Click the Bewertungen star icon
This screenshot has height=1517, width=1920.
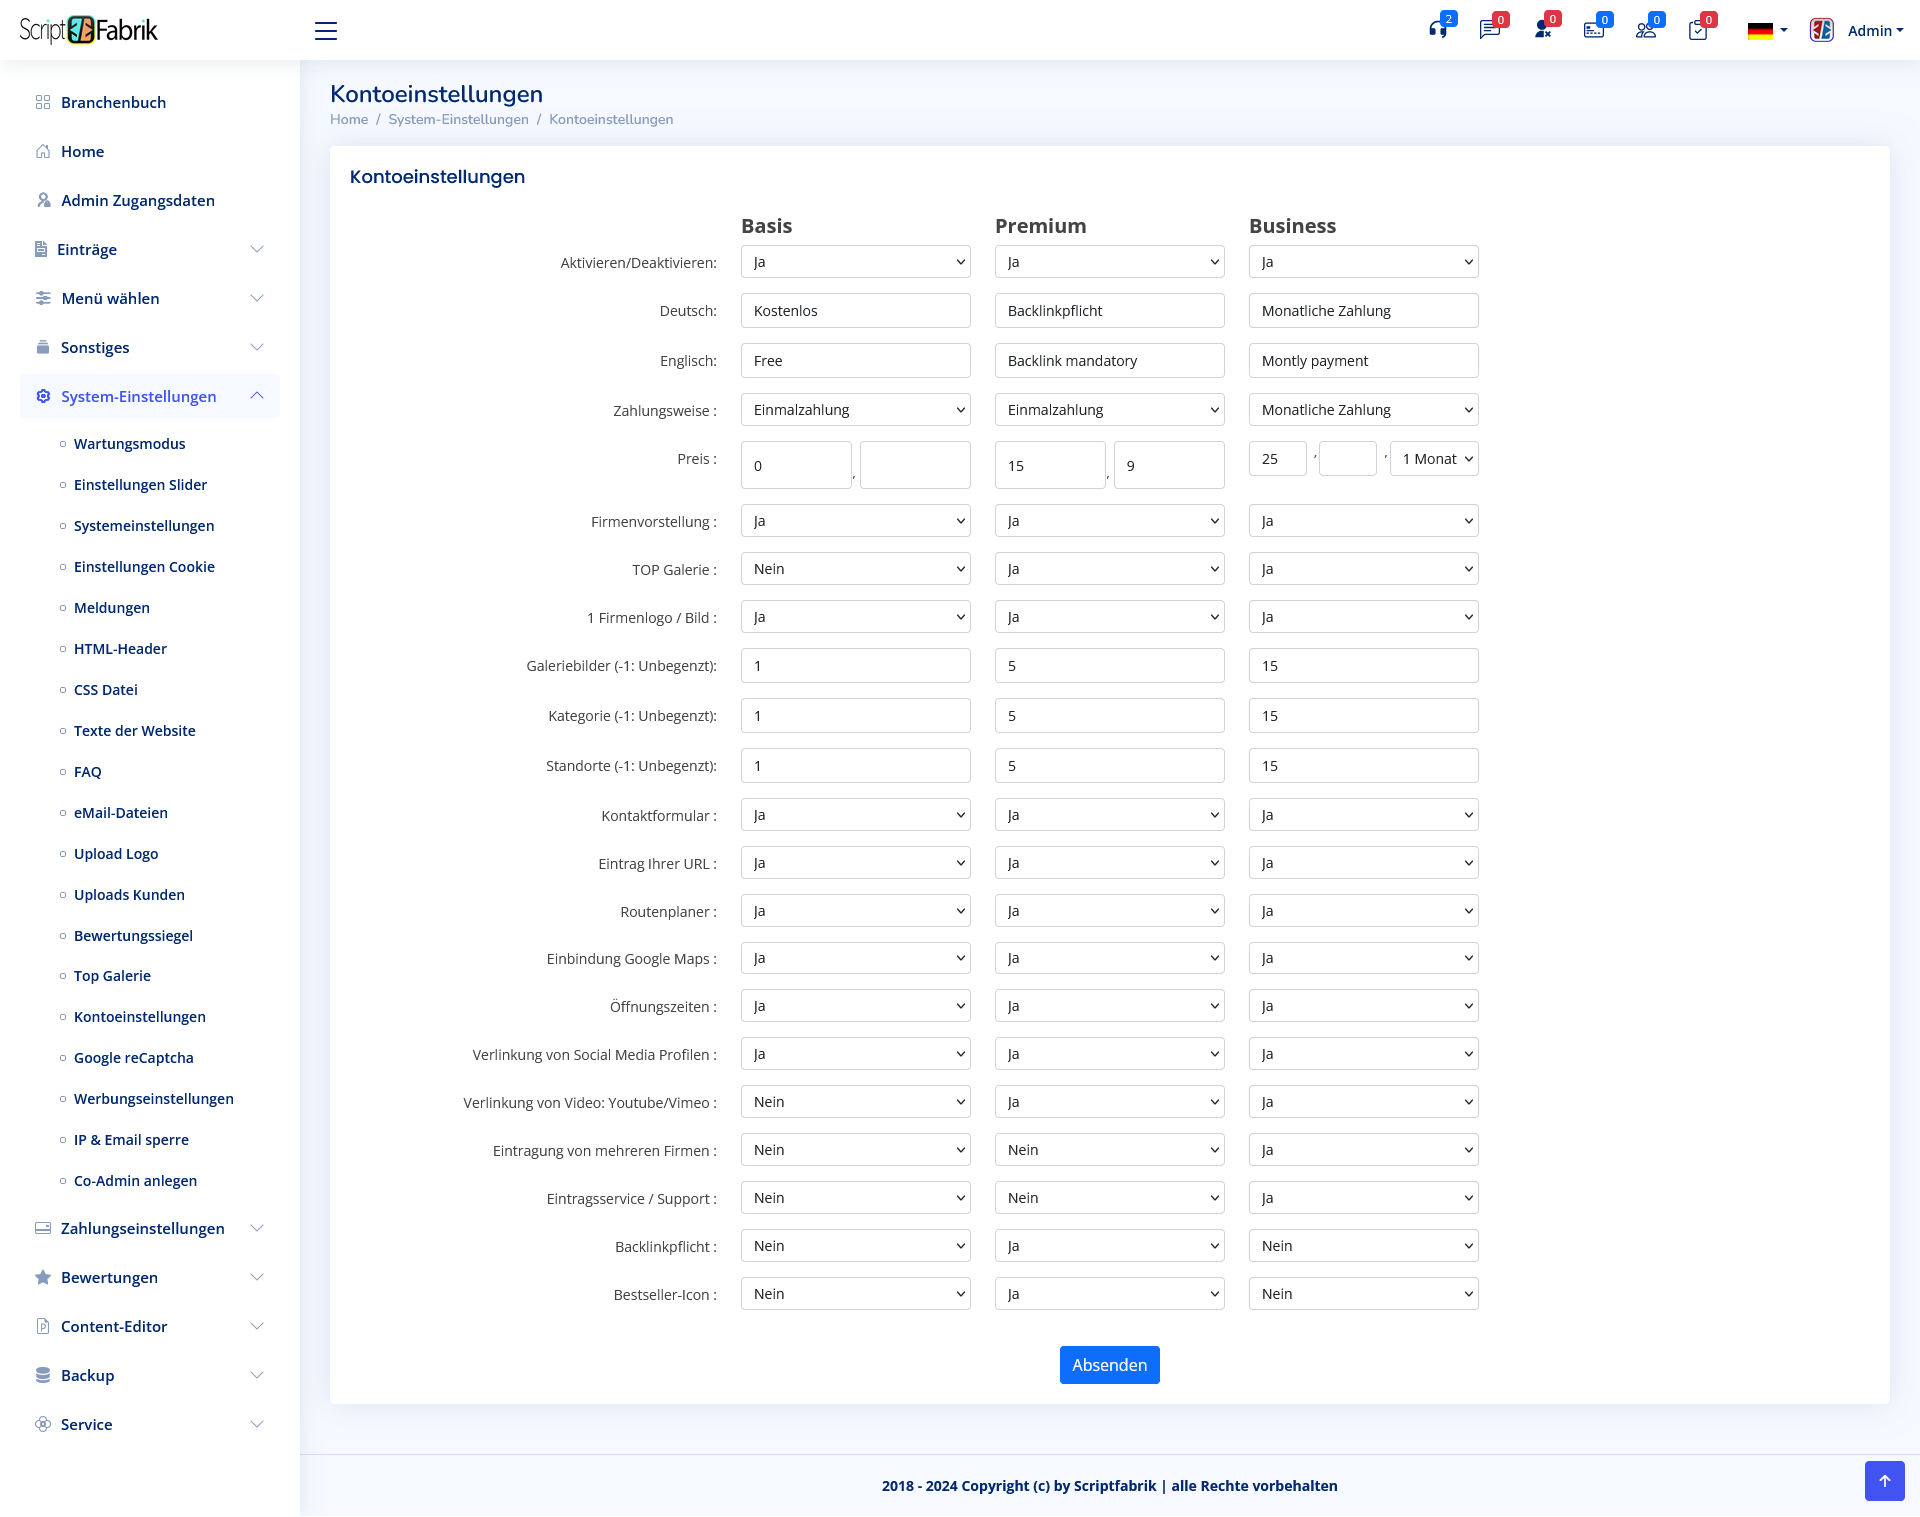tap(43, 1277)
